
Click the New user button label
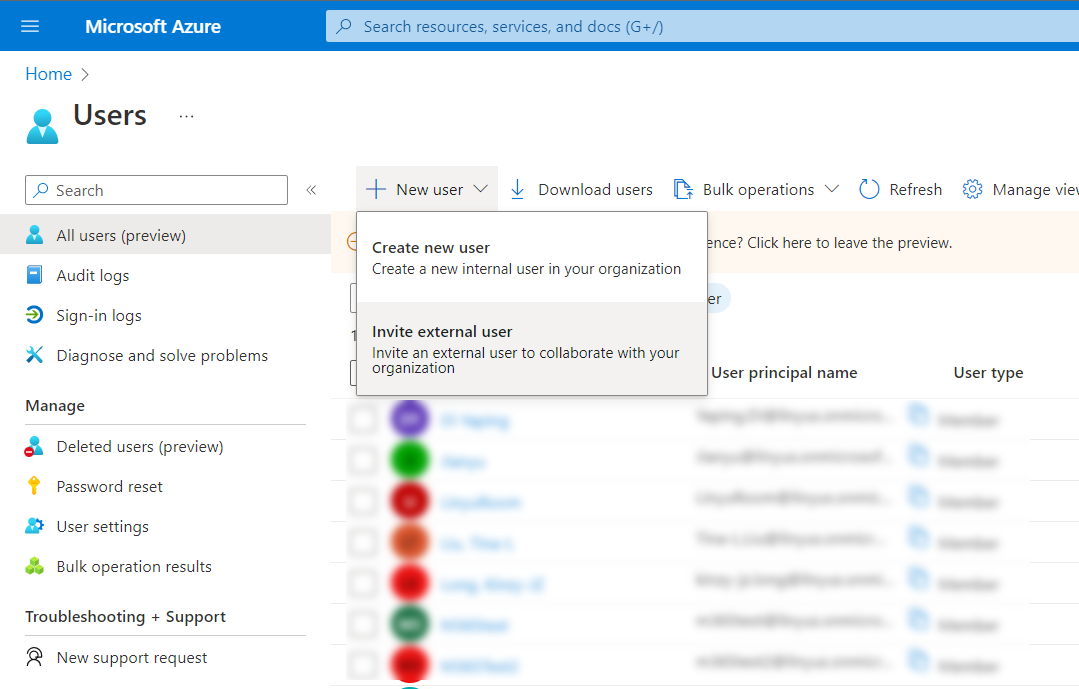pos(429,189)
